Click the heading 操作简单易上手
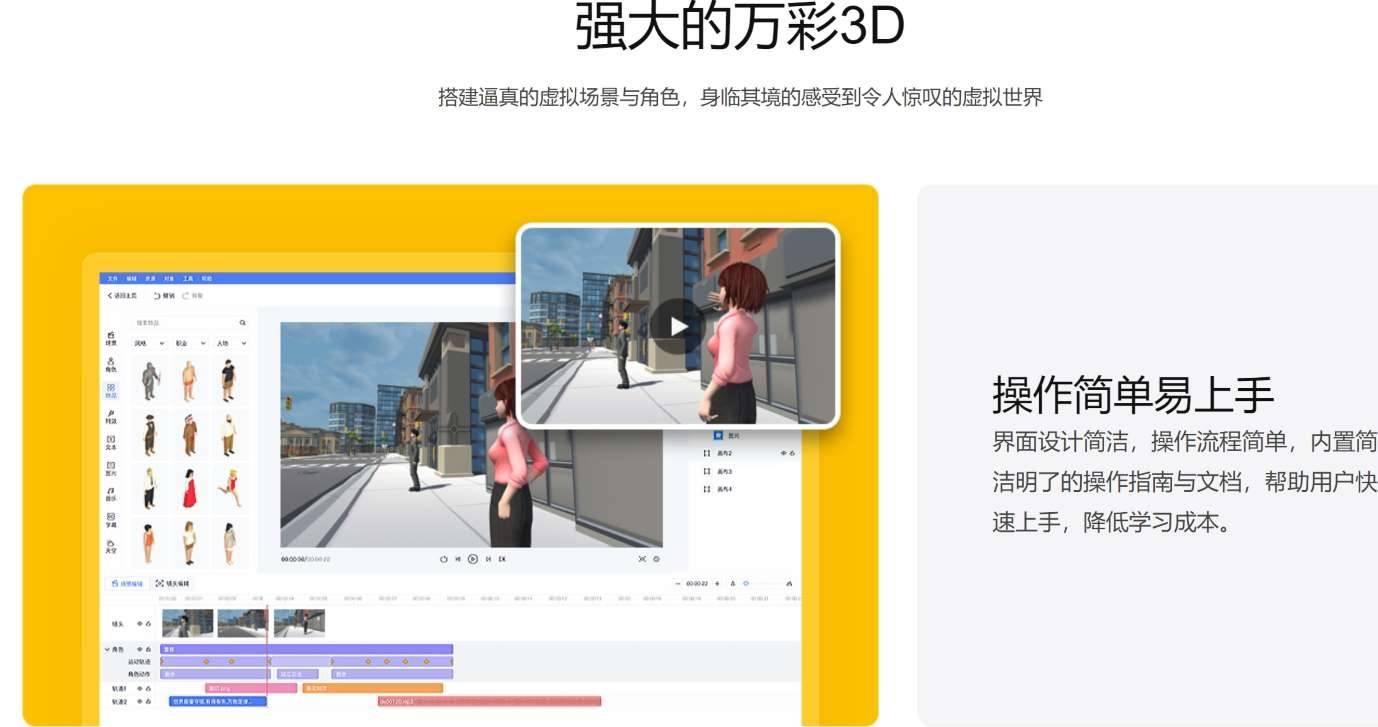 (1133, 394)
